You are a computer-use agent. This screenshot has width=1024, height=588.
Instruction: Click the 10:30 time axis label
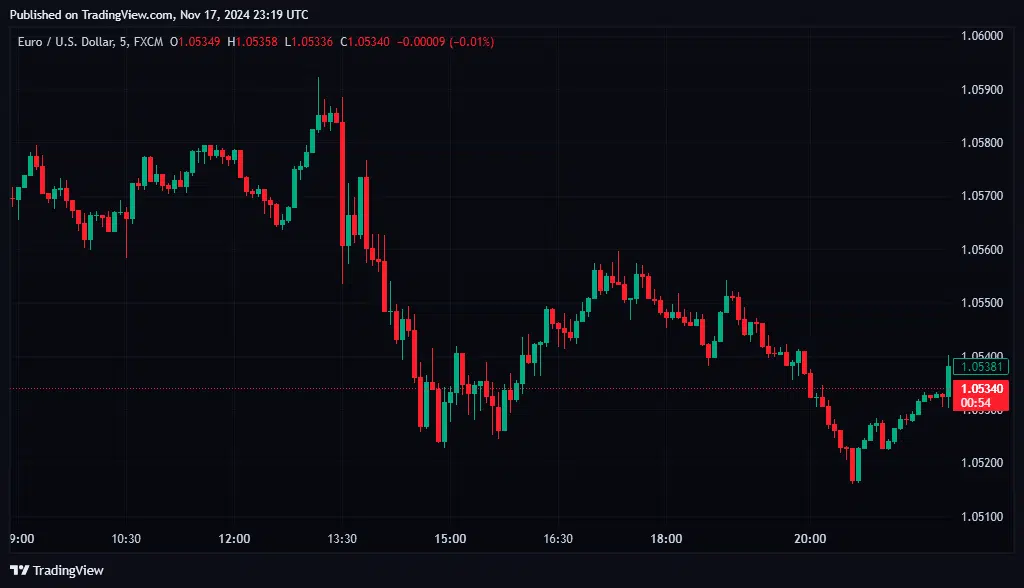tap(126, 539)
